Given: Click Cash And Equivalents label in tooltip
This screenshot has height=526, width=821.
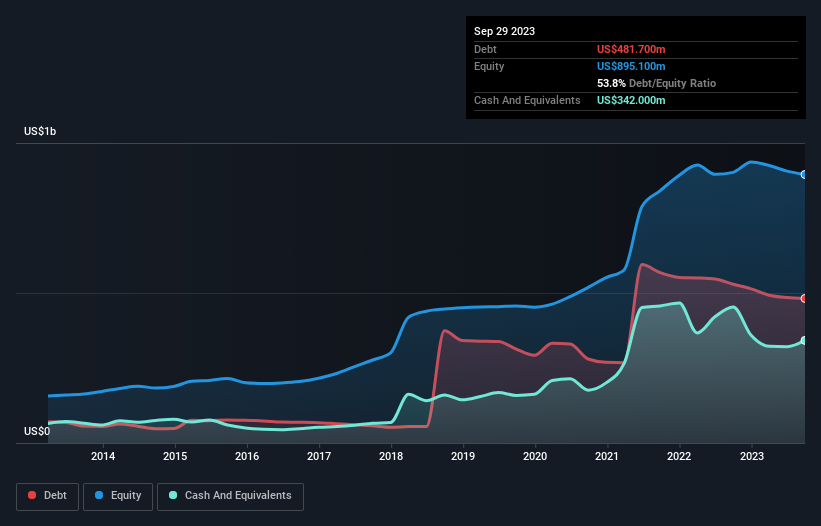Looking at the screenshot, I should tap(527, 100).
